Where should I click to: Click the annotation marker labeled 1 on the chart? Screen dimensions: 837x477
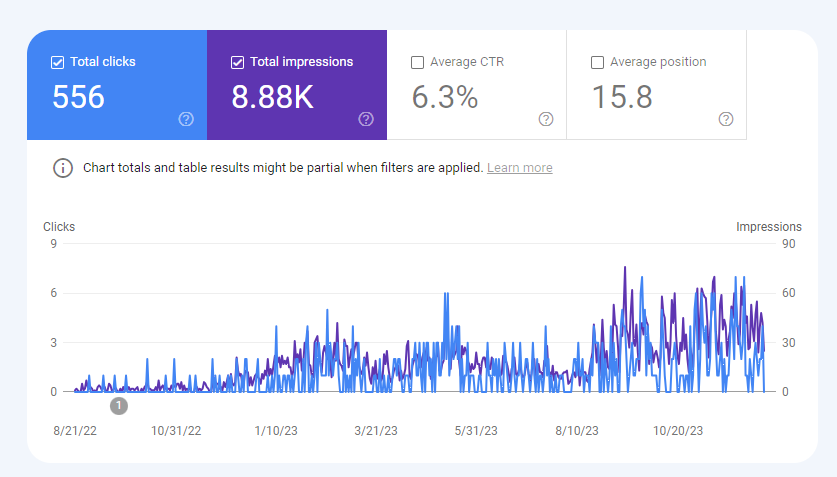(119, 406)
